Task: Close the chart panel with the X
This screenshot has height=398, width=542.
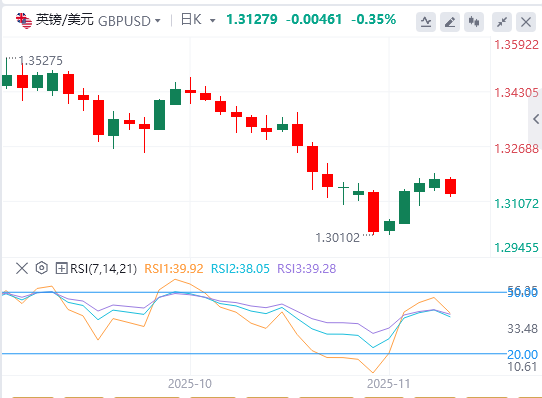Action: tap(526, 22)
